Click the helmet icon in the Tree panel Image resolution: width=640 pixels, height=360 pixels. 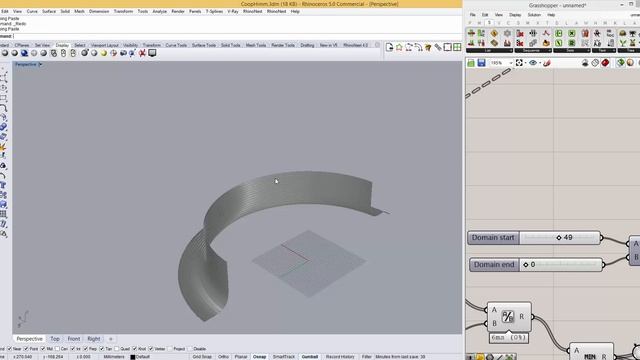(622, 33)
